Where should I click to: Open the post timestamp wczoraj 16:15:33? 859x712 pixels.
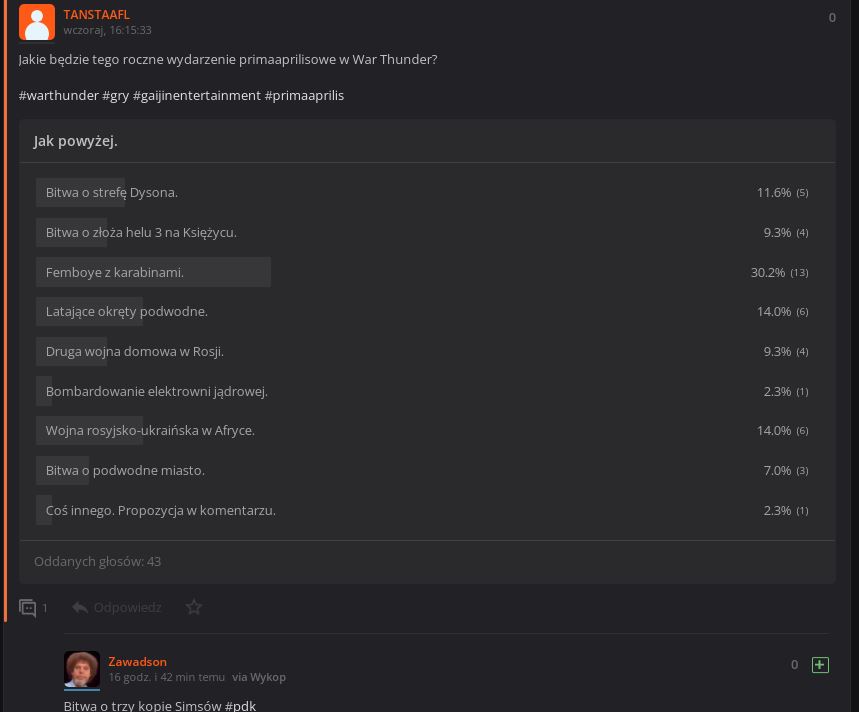(x=107, y=30)
